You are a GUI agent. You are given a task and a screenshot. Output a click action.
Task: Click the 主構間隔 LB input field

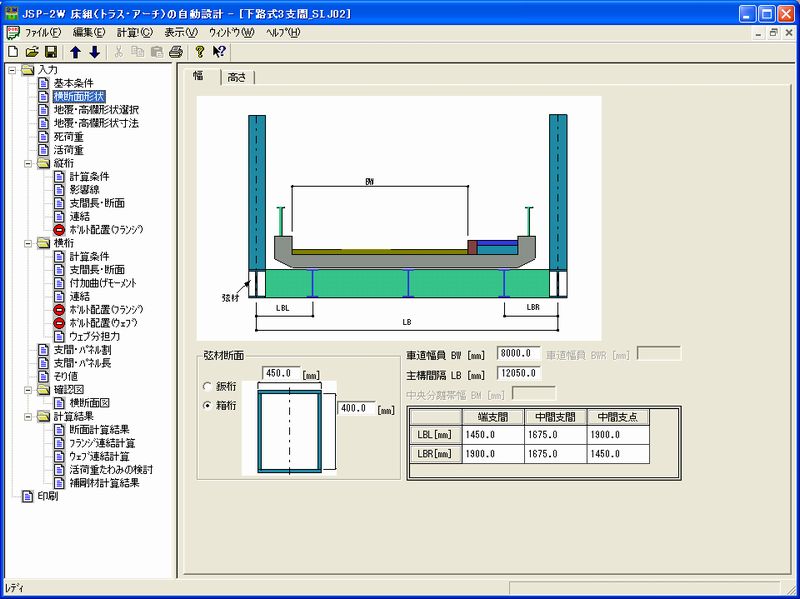click(517, 374)
